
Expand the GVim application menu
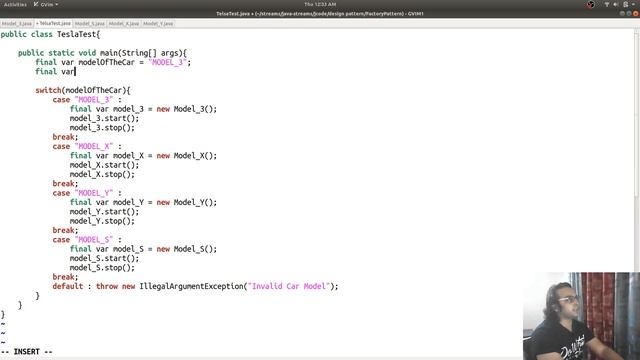tap(46, 4)
